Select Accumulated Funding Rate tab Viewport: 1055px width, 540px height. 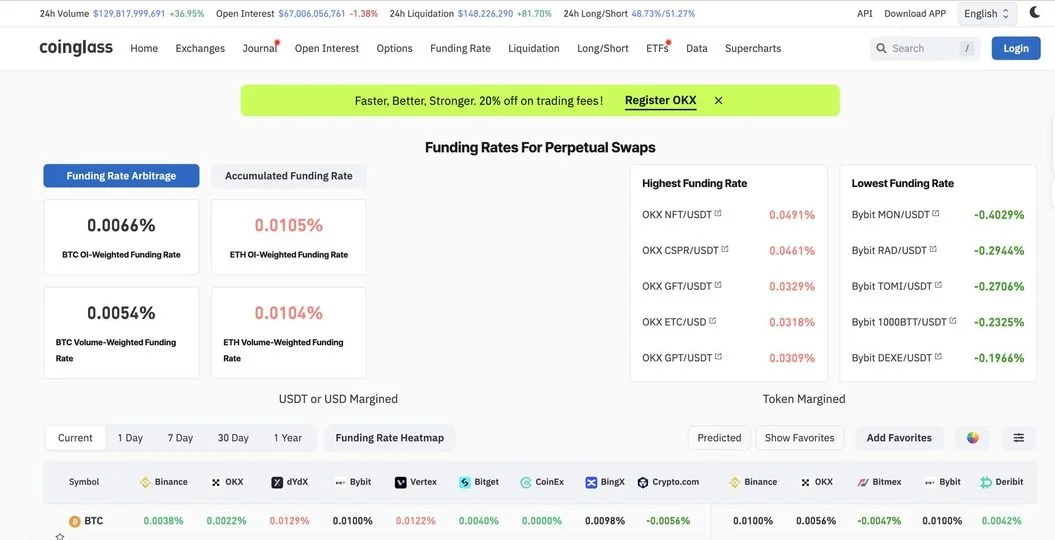click(x=289, y=176)
